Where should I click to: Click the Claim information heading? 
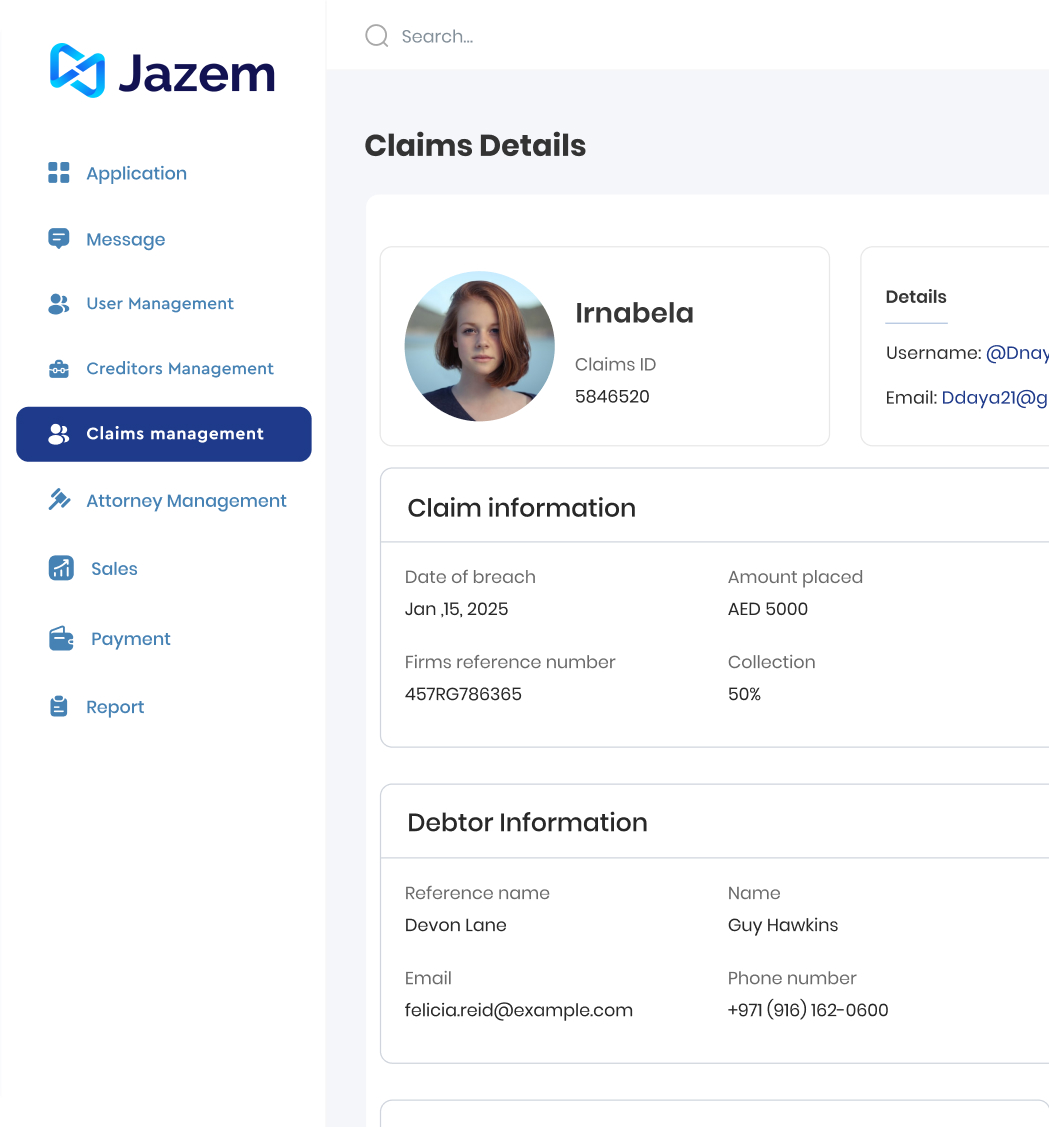[521, 508]
